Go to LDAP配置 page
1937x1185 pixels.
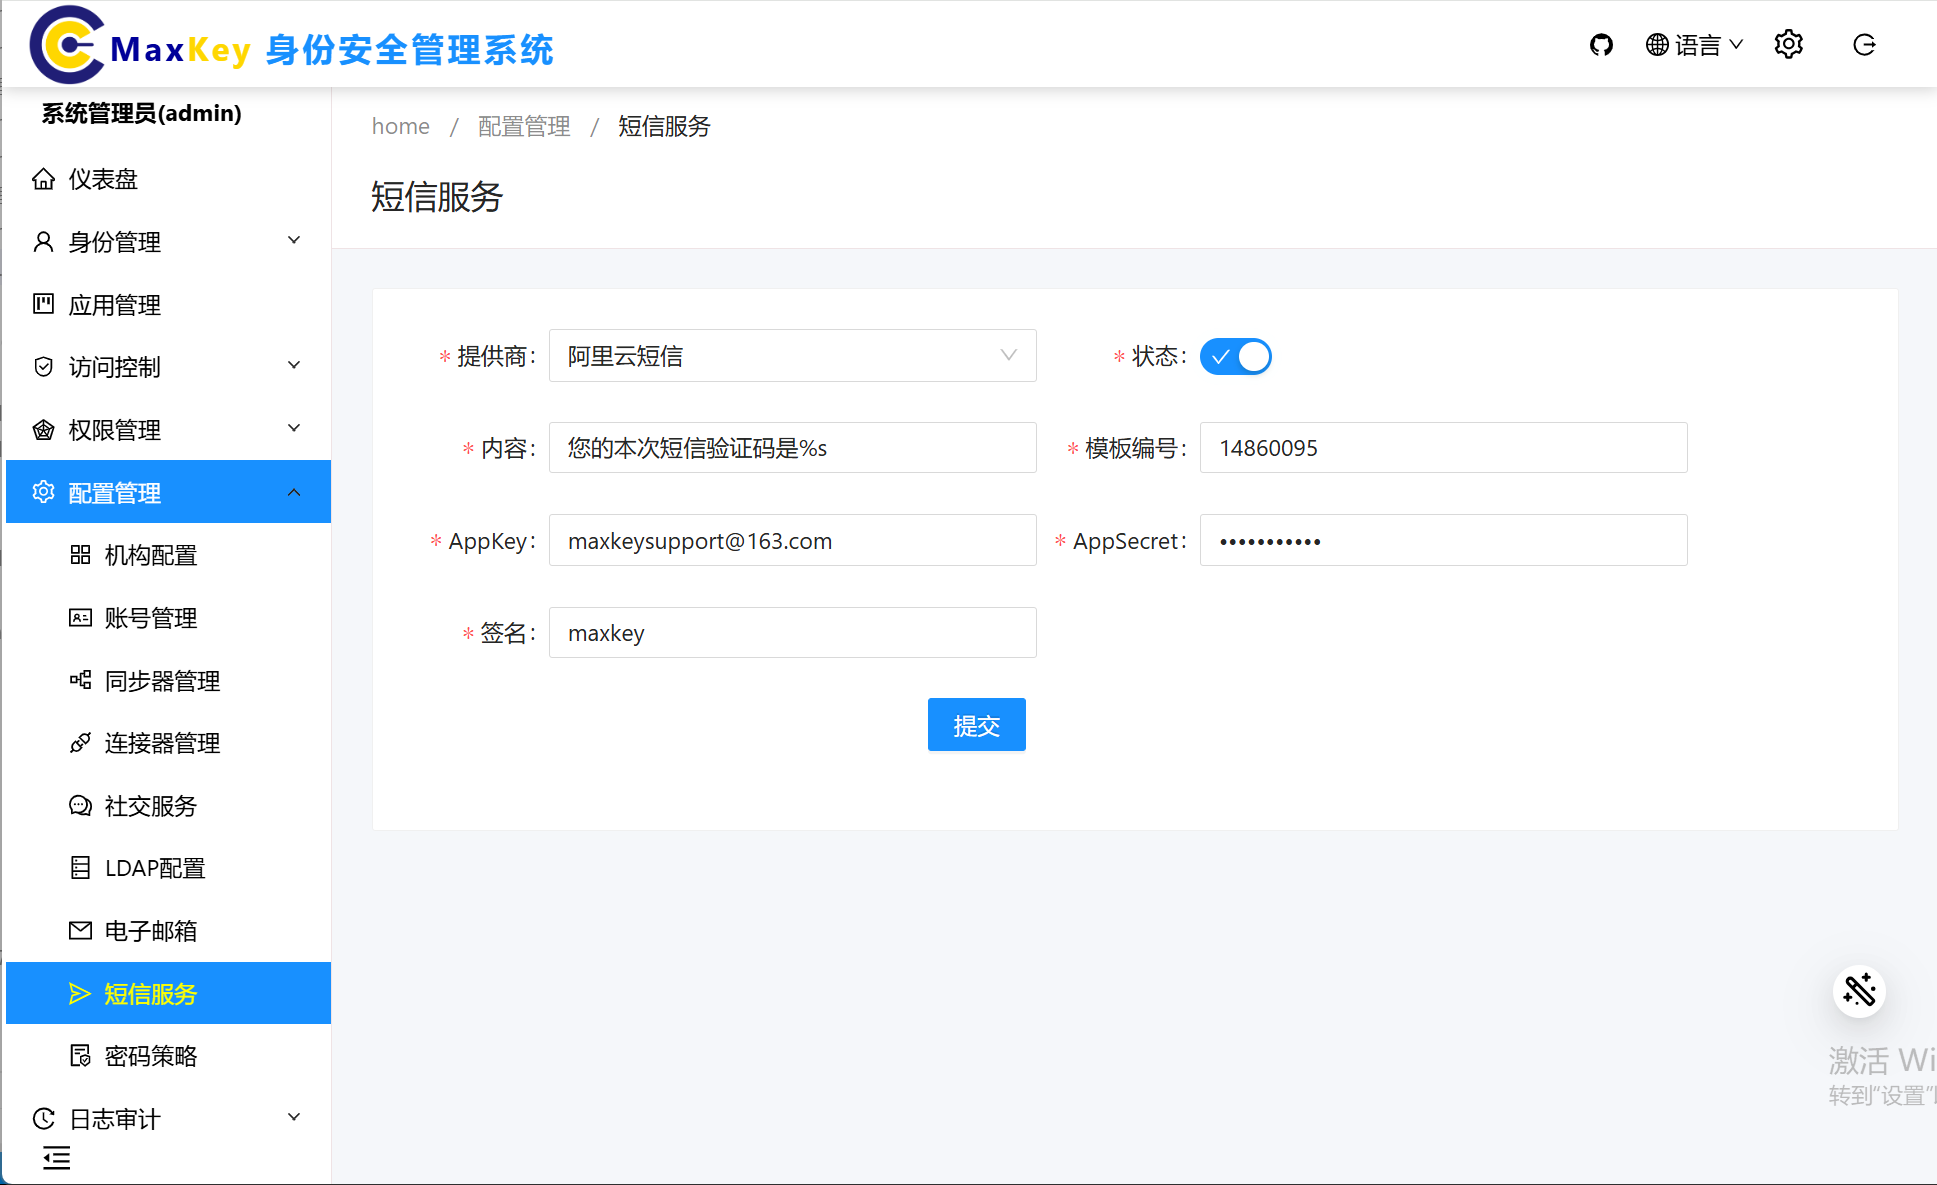(x=154, y=868)
